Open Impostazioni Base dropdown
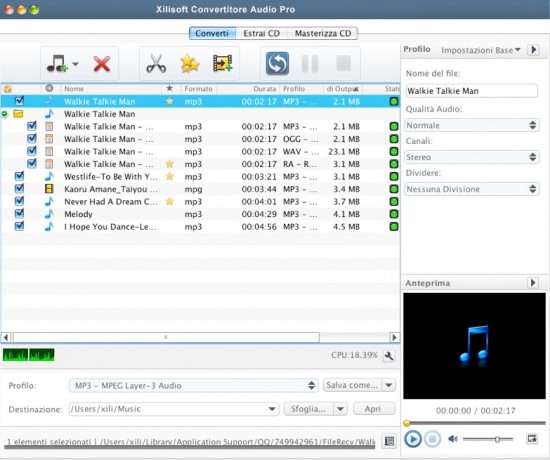This screenshot has height=460, width=550. (481, 50)
